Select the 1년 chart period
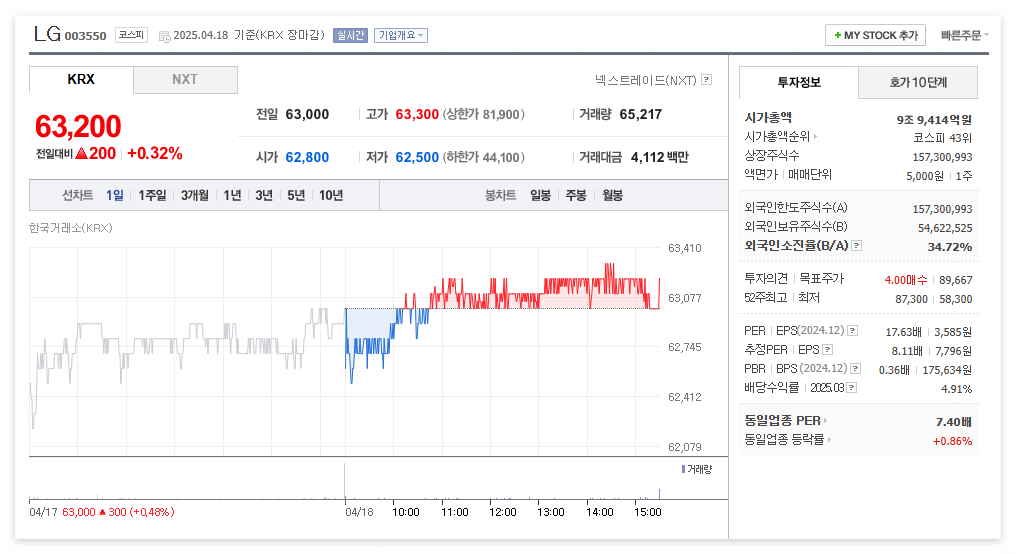 pyautogui.click(x=232, y=195)
